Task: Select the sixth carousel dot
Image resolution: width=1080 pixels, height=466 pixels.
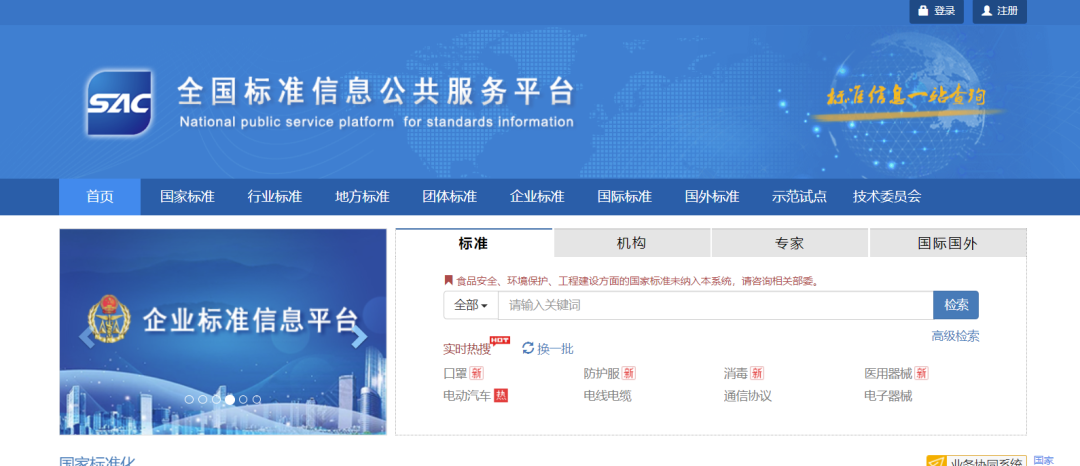Action: pyautogui.click(x=257, y=399)
